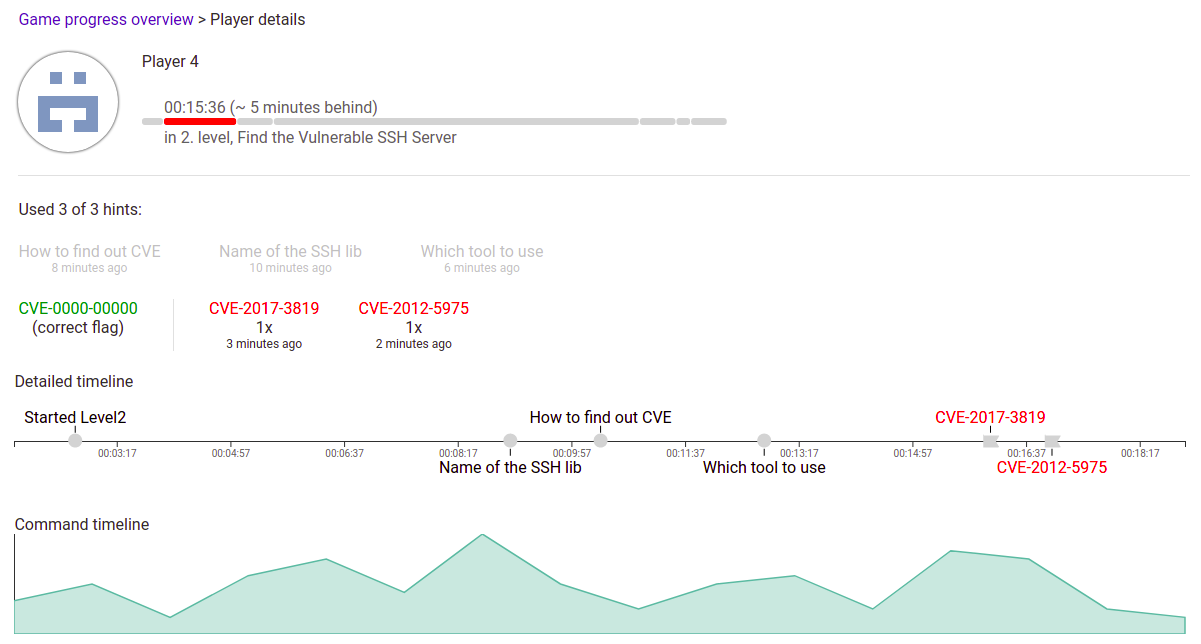Viewport: 1201px width, 644px height.
Task: Open the 'Name of the SSH lib' hint
Action: (x=290, y=251)
